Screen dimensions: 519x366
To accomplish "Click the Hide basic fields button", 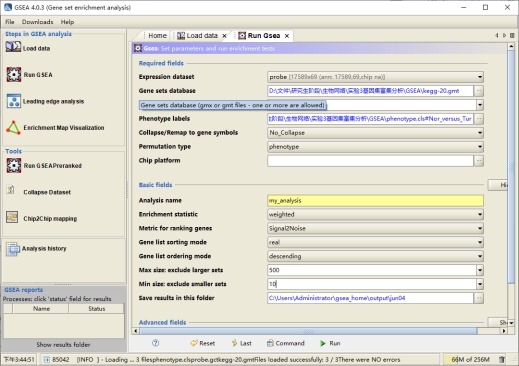I will pos(498,185).
